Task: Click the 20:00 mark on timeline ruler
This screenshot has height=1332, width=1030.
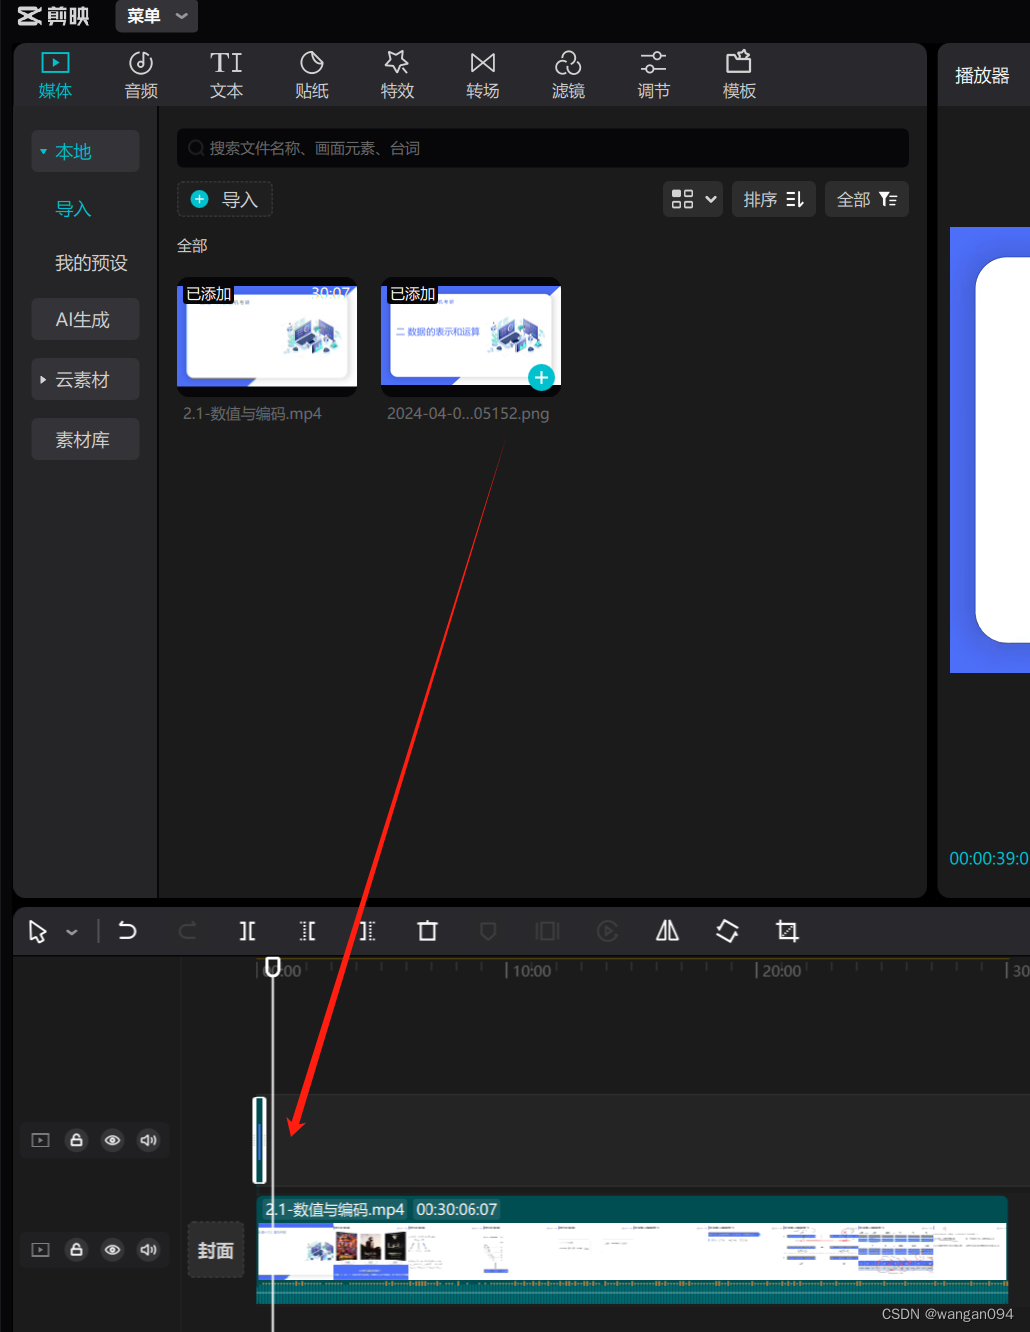Action: point(781,971)
